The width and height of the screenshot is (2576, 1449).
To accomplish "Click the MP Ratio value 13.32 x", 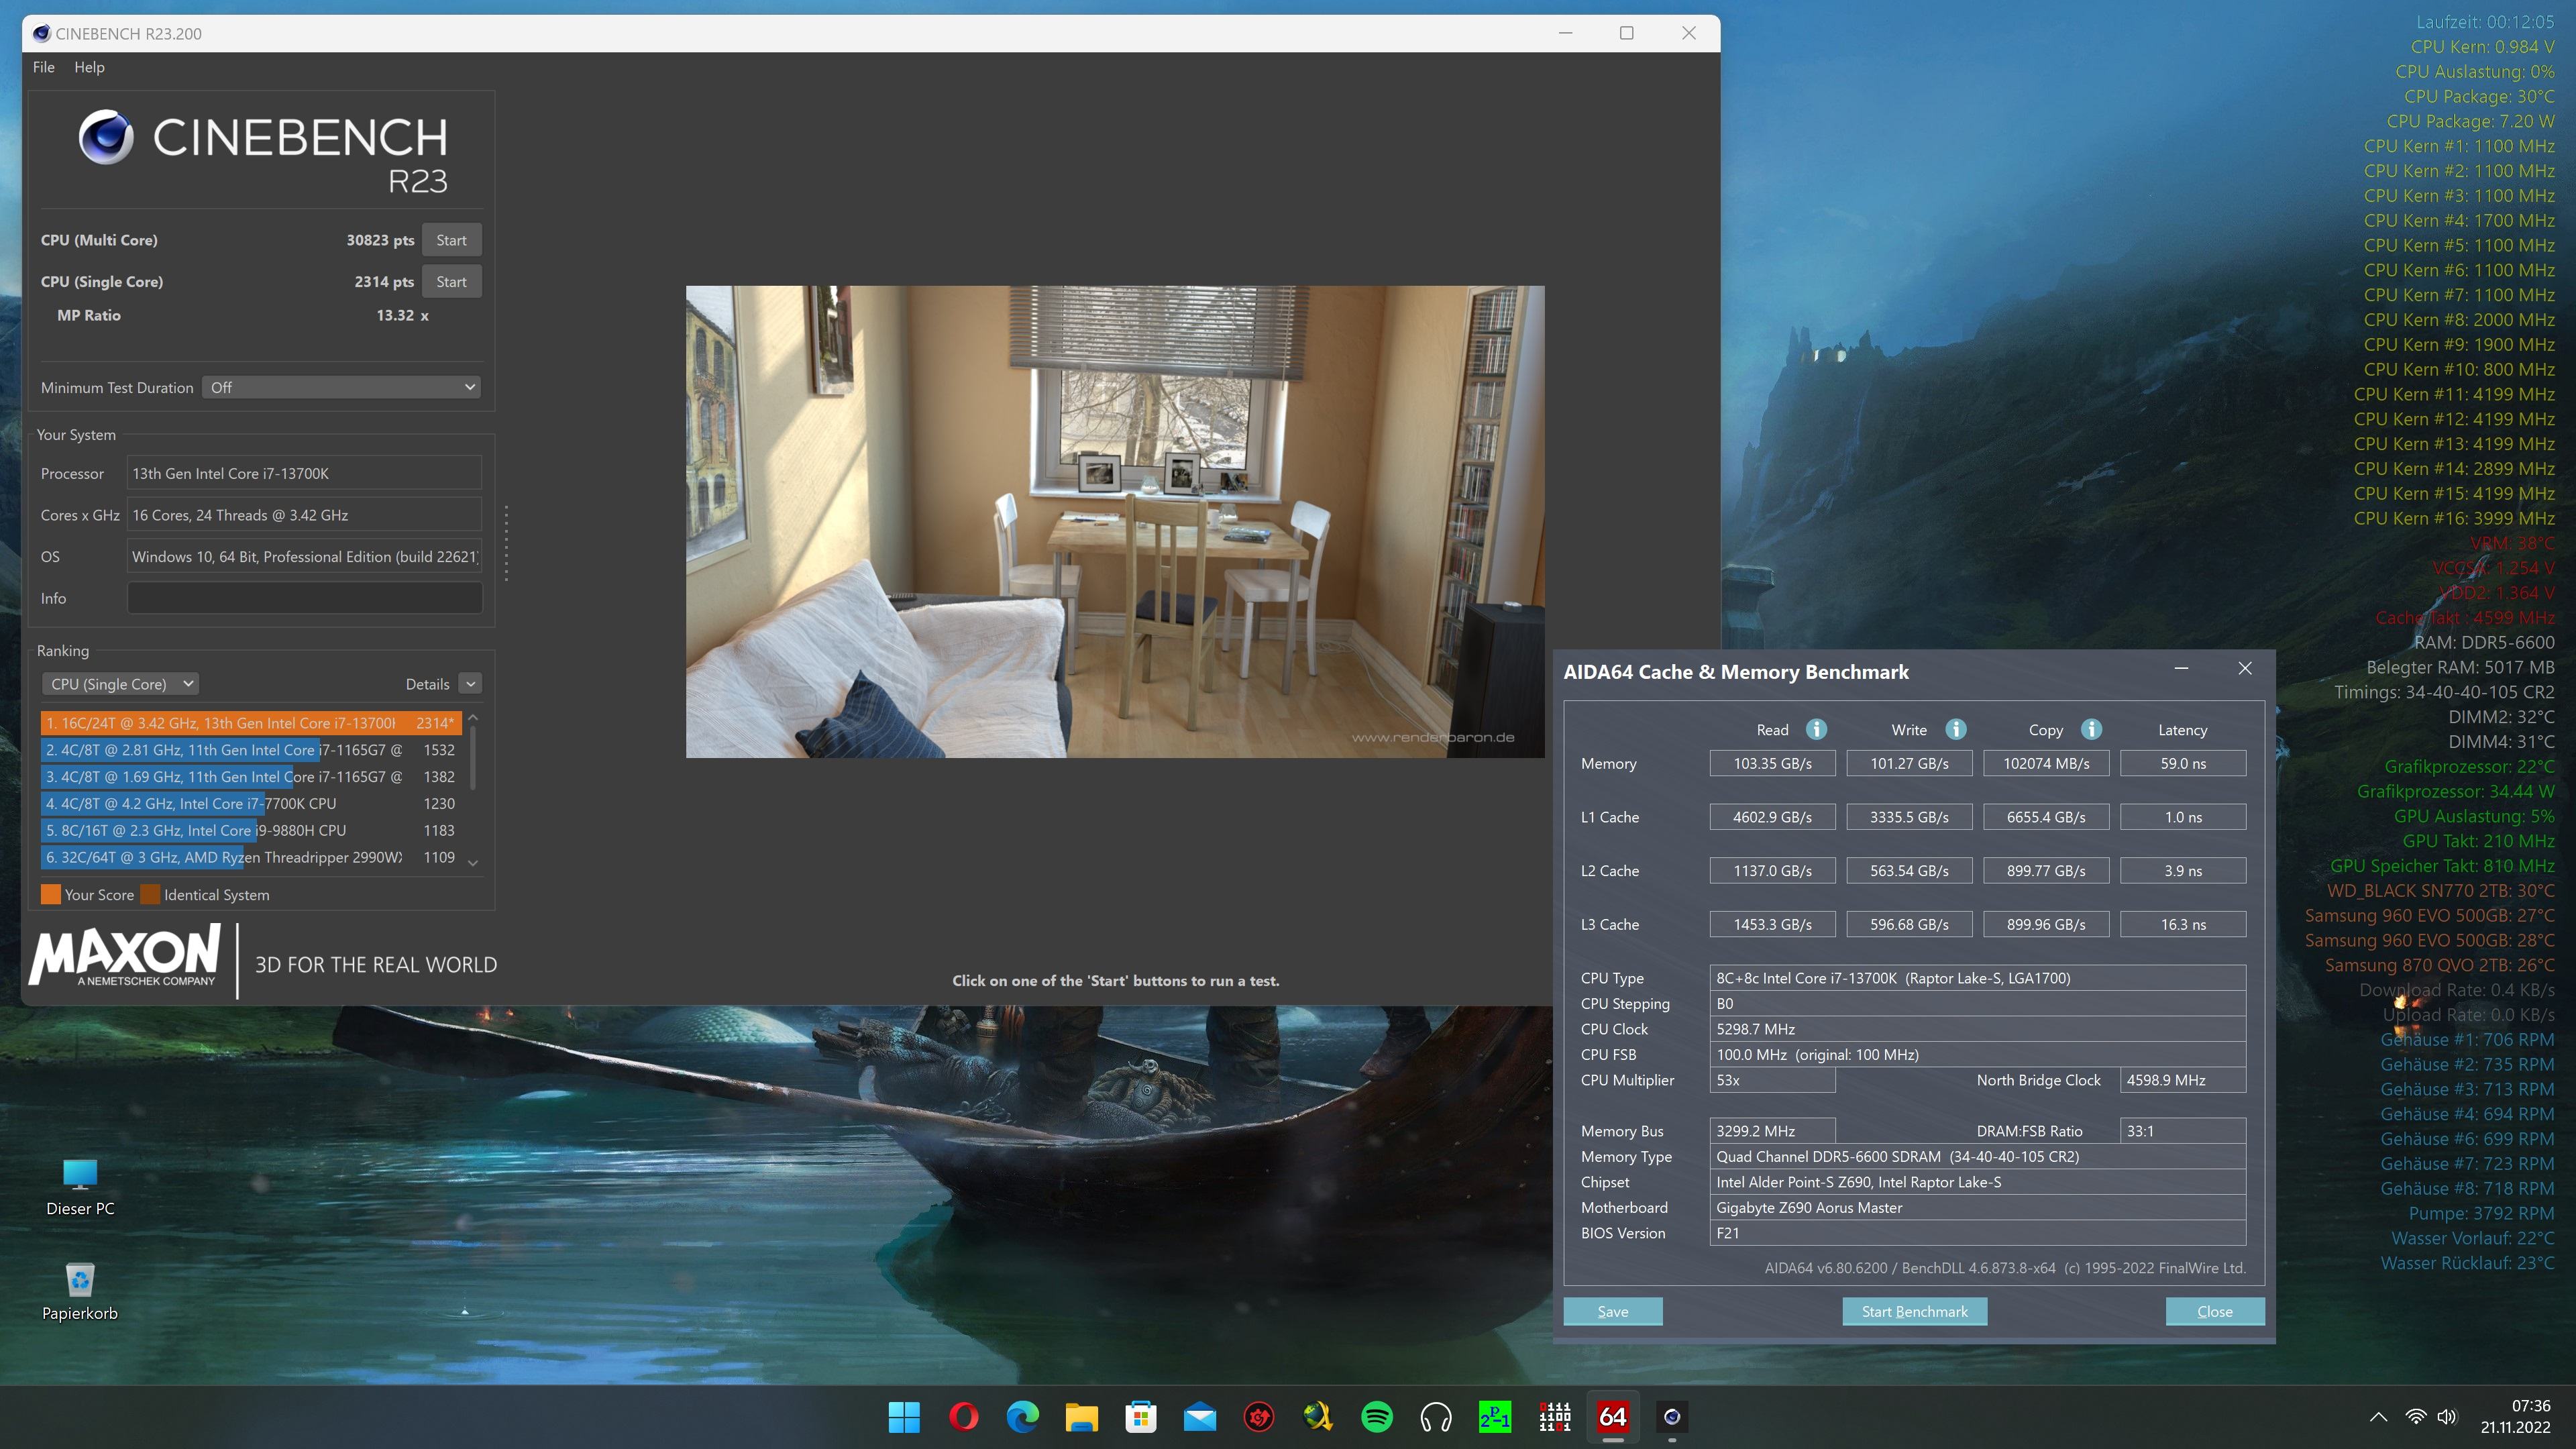I will [x=402, y=315].
